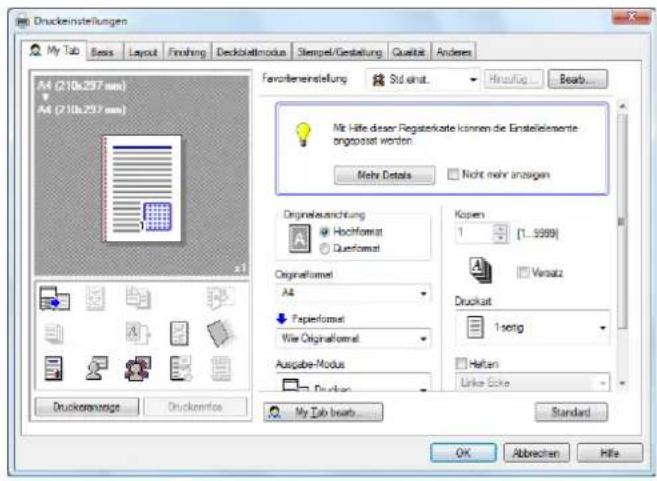Click the Bearb... button
The width and height of the screenshot is (657, 481).
577,79
